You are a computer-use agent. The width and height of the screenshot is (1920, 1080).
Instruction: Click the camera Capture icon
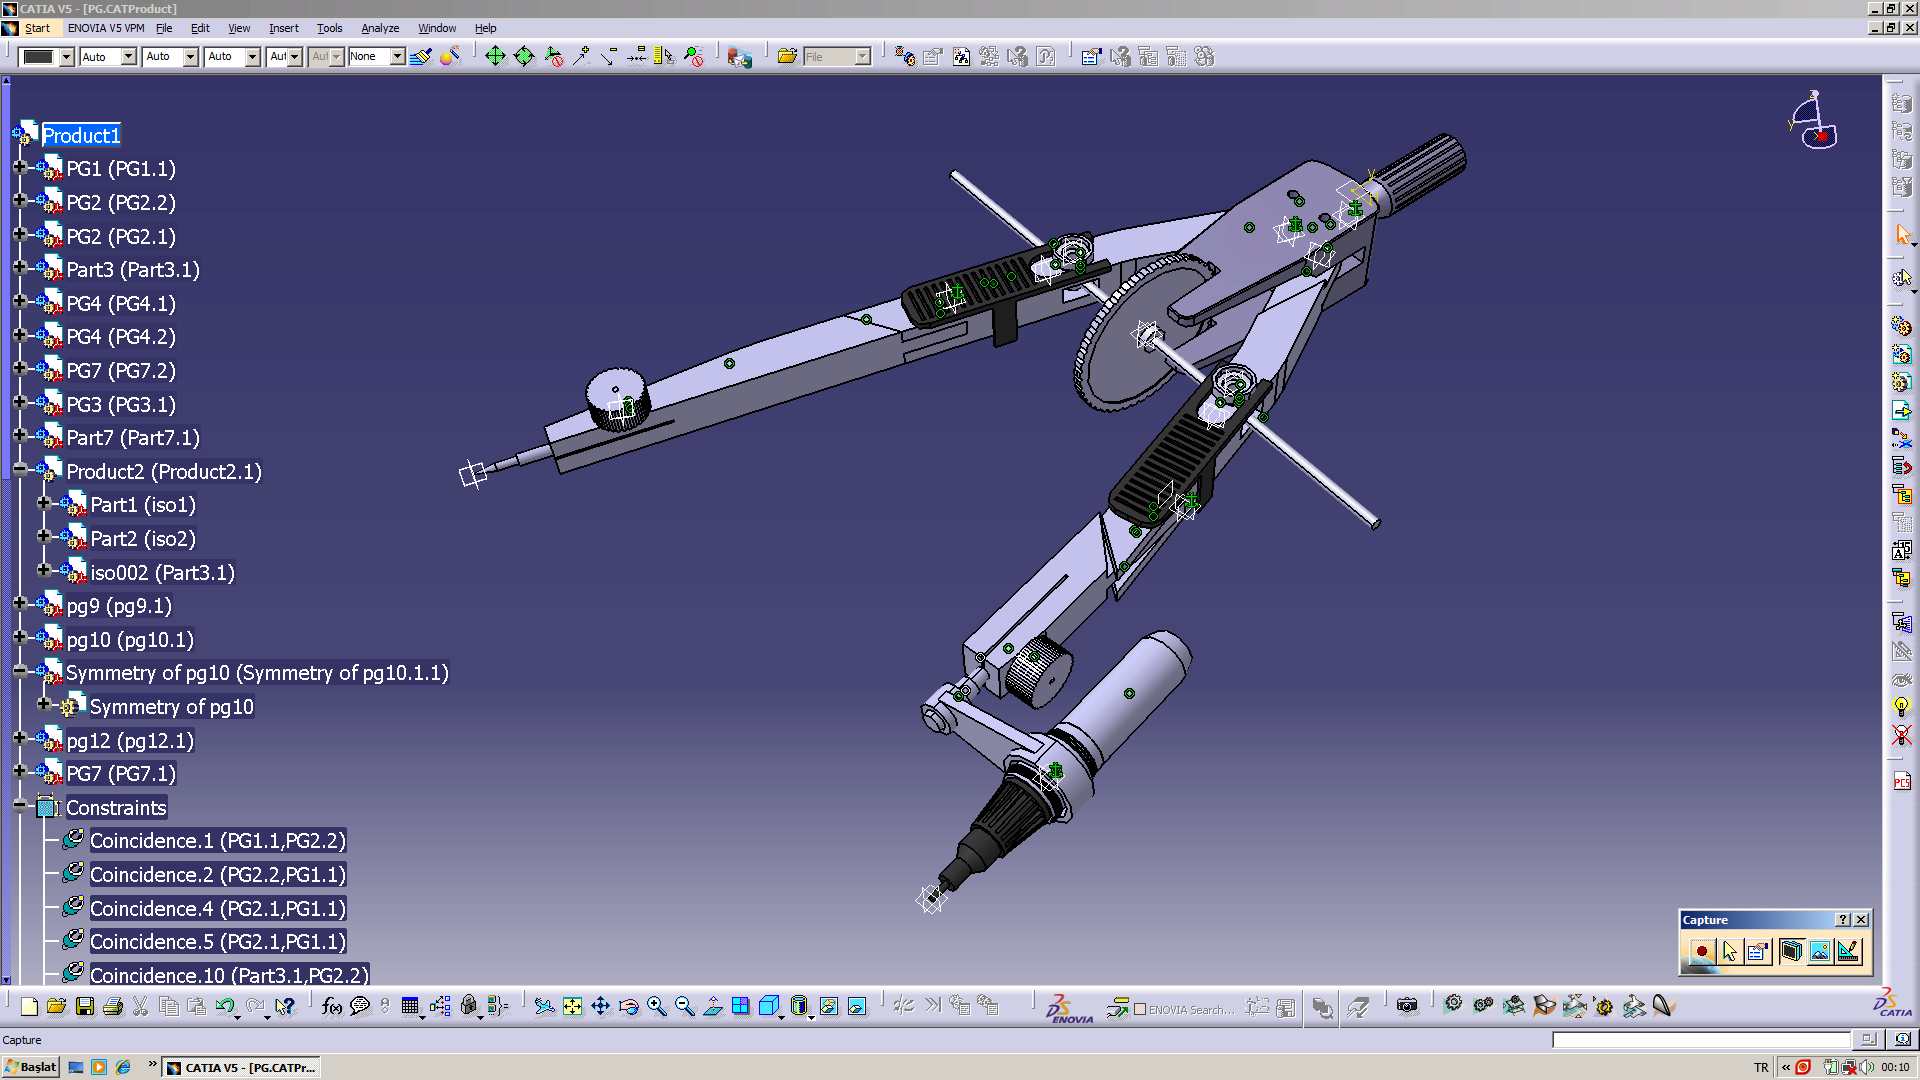(1407, 1006)
